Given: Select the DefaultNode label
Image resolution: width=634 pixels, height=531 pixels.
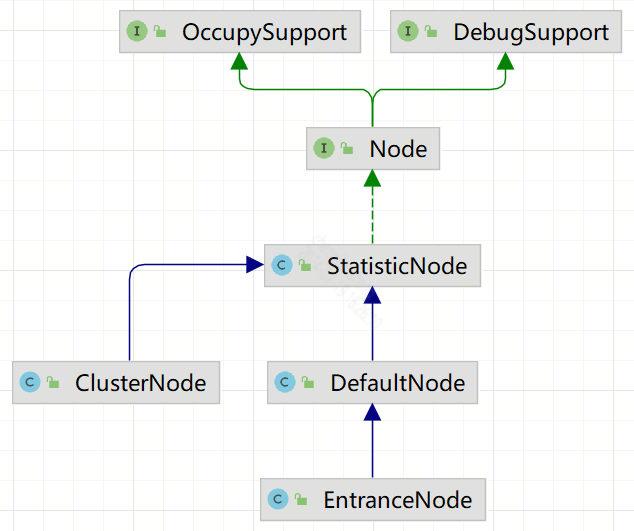Looking at the screenshot, I should click(x=398, y=383).
